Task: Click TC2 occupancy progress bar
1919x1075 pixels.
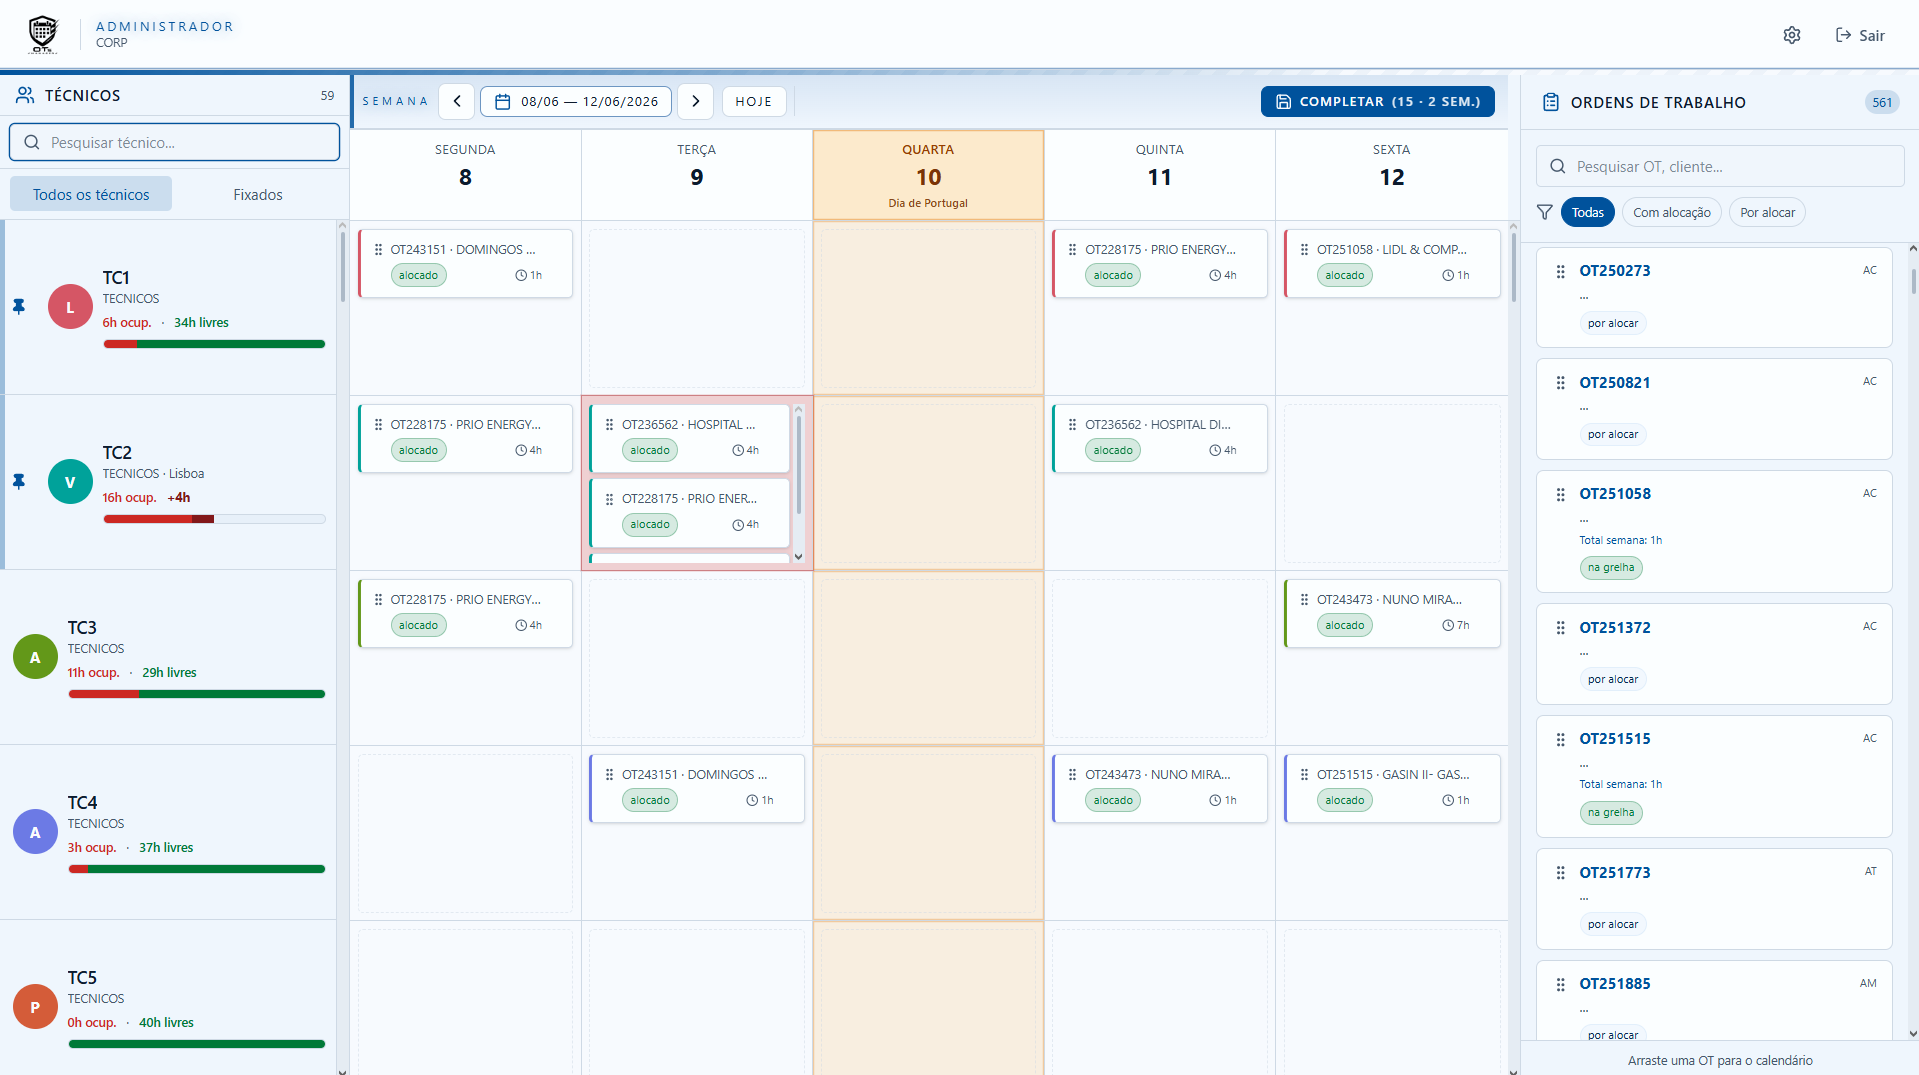Action: tap(214, 519)
